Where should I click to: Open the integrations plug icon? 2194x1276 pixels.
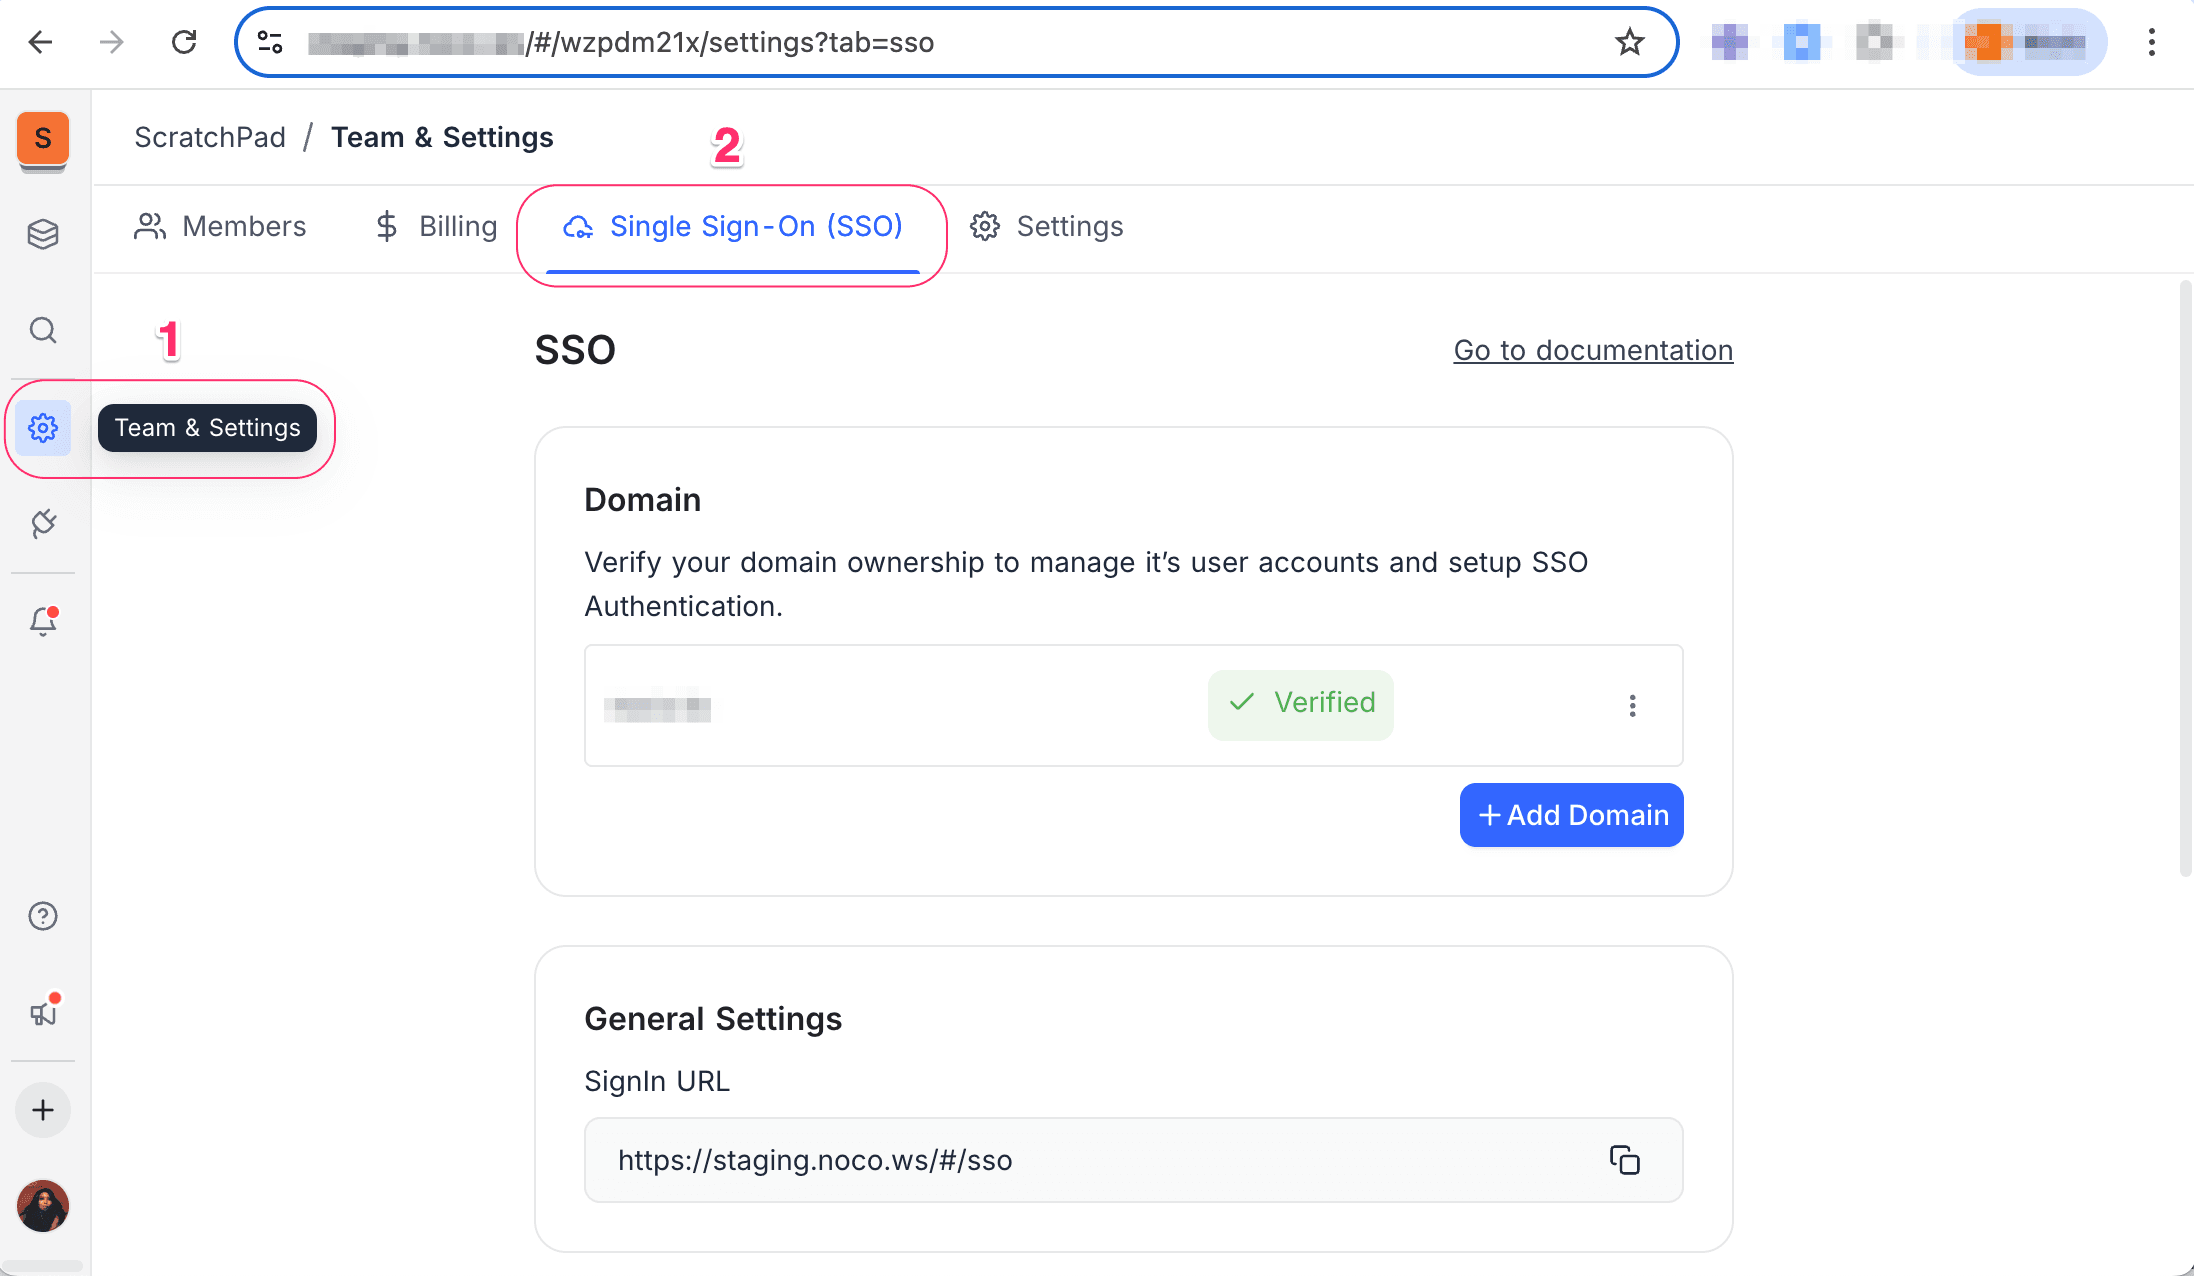point(42,523)
